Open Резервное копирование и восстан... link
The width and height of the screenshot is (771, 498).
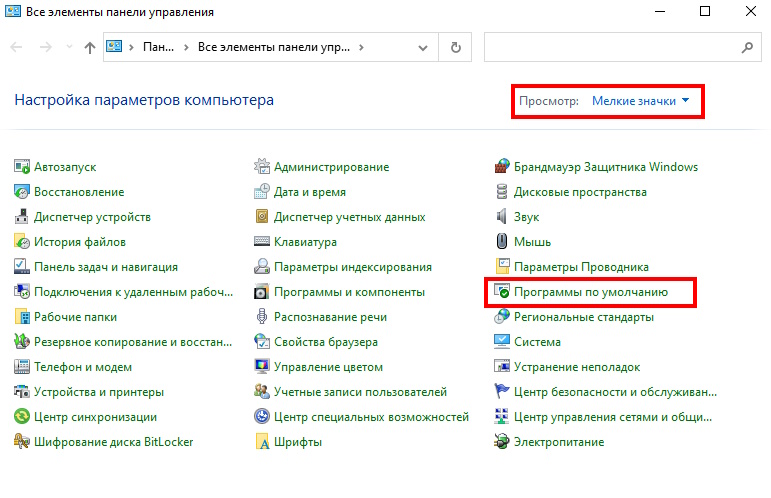tap(133, 342)
